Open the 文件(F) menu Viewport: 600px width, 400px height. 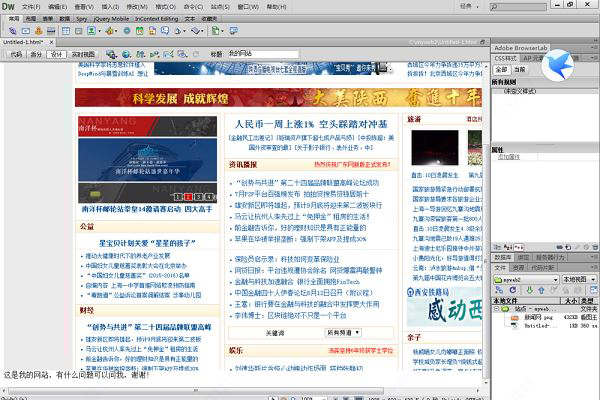(x=32, y=7)
